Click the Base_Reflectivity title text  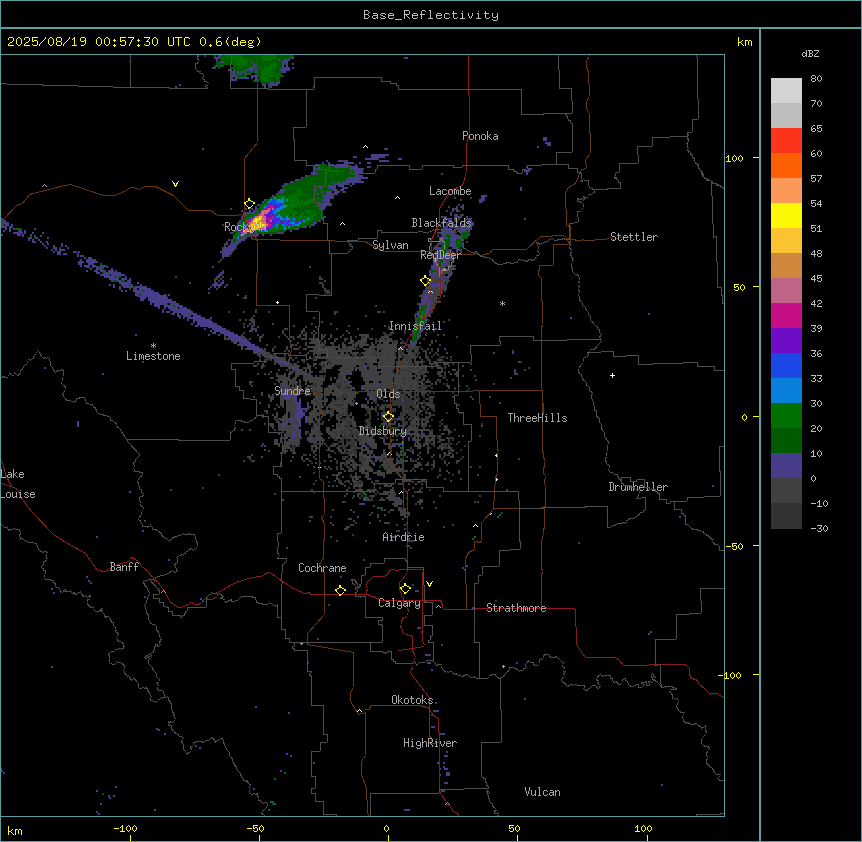(x=431, y=15)
